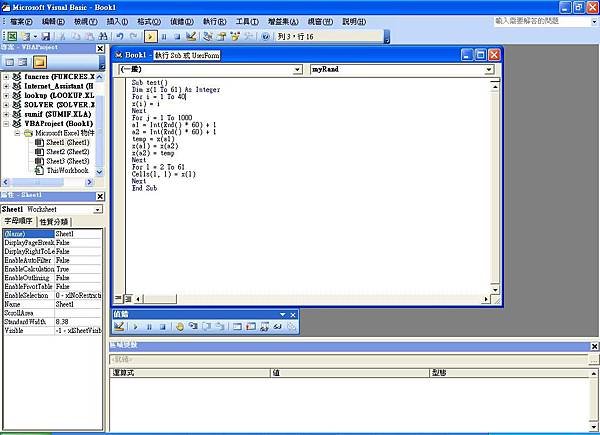Click the project tree horizontal scrollbar right arrow
Screen dimensions: 600x435
coord(90,182)
